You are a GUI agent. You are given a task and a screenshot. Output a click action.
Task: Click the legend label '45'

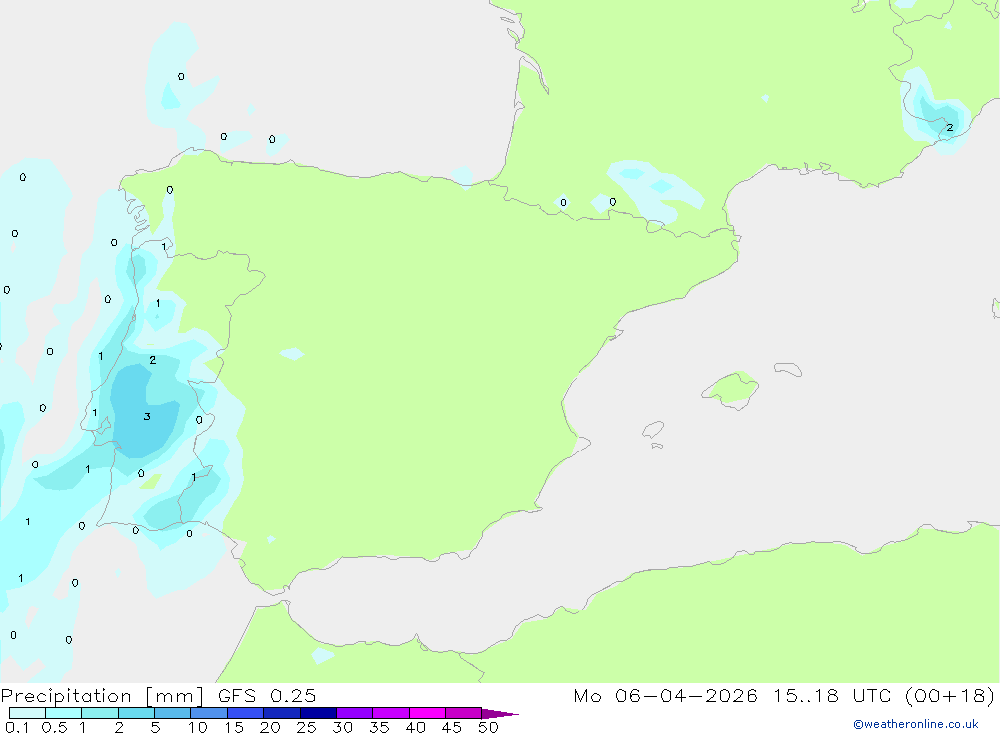click(x=452, y=727)
